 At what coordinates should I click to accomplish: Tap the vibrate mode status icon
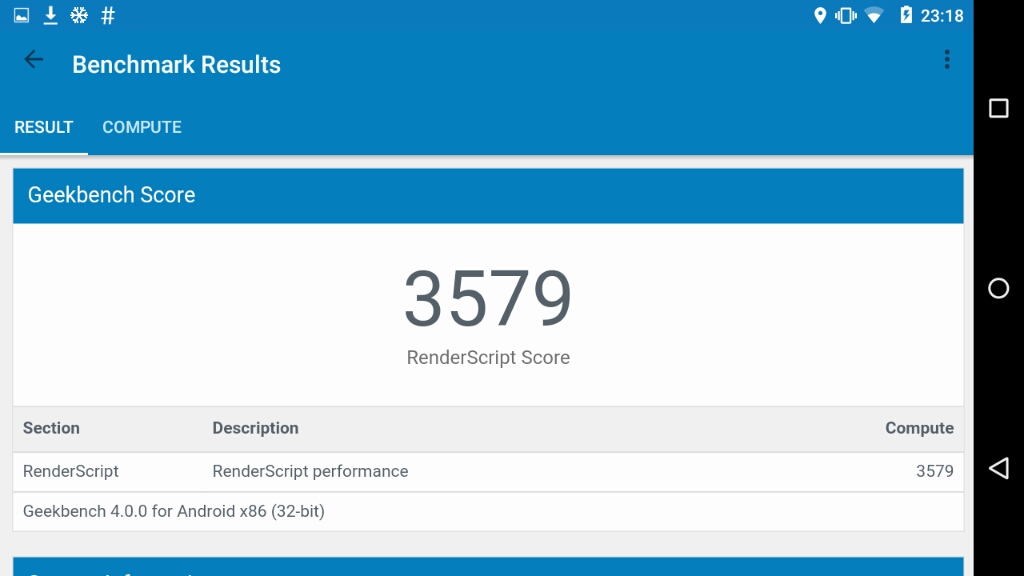(846, 16)
